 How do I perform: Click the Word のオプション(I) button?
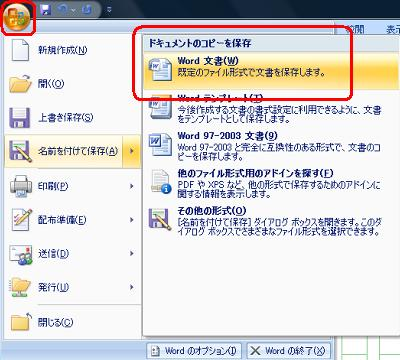pos(194,351)
